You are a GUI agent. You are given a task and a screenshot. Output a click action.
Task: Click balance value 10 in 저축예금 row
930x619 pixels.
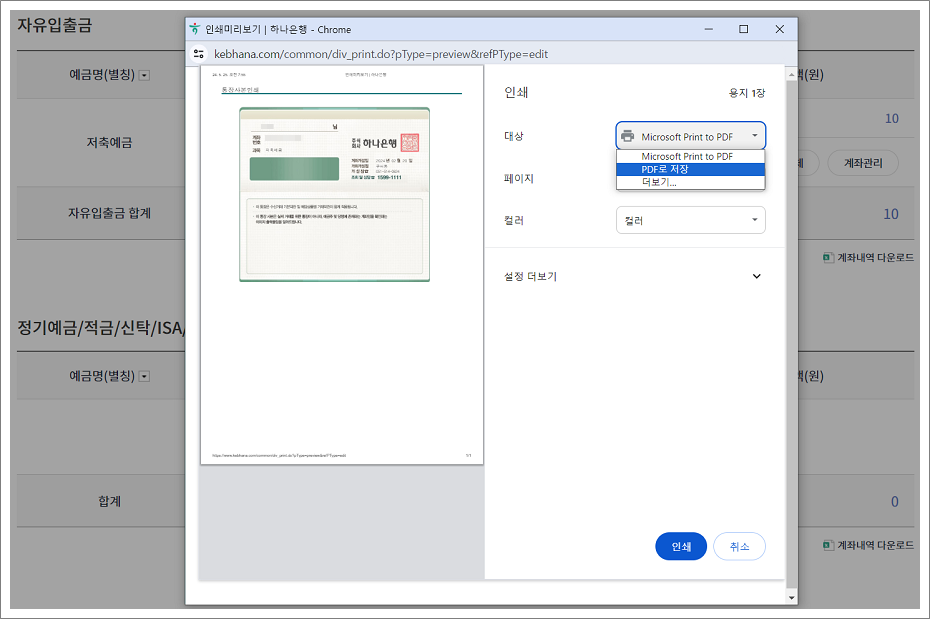[891, 119]
